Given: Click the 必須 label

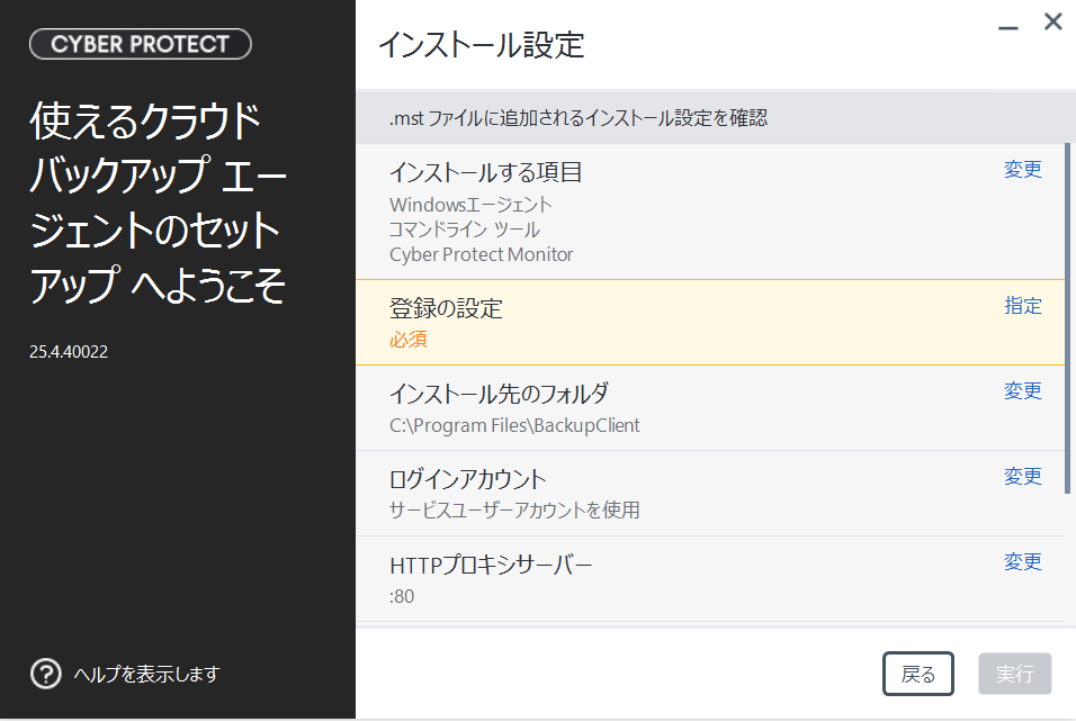Looking at the screenshot, I should tap(408, 340).
